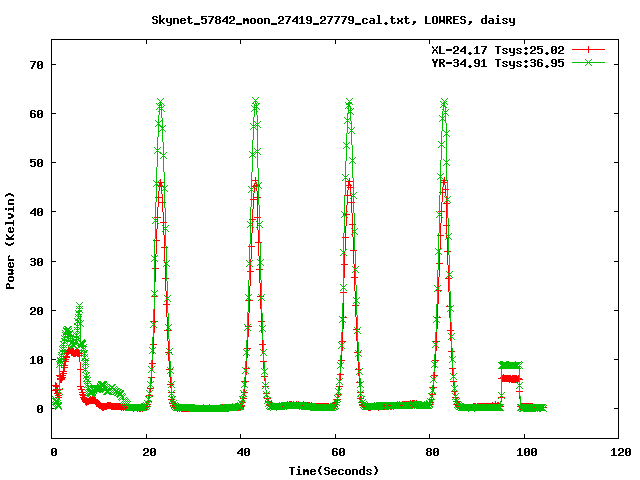
Task: Click the 60 tick label on the time axis
Action: pos(338,452)
